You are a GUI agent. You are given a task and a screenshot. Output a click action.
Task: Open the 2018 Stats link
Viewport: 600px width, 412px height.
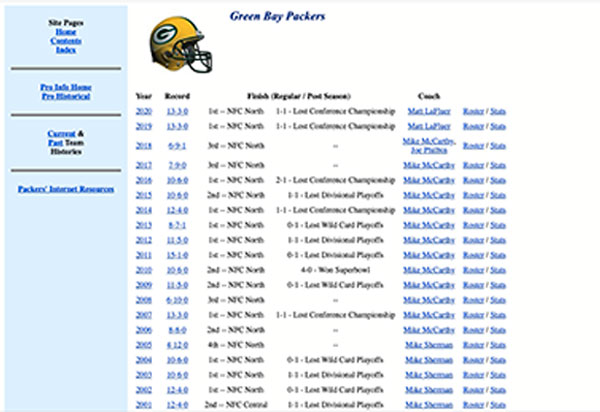point(498,146)
